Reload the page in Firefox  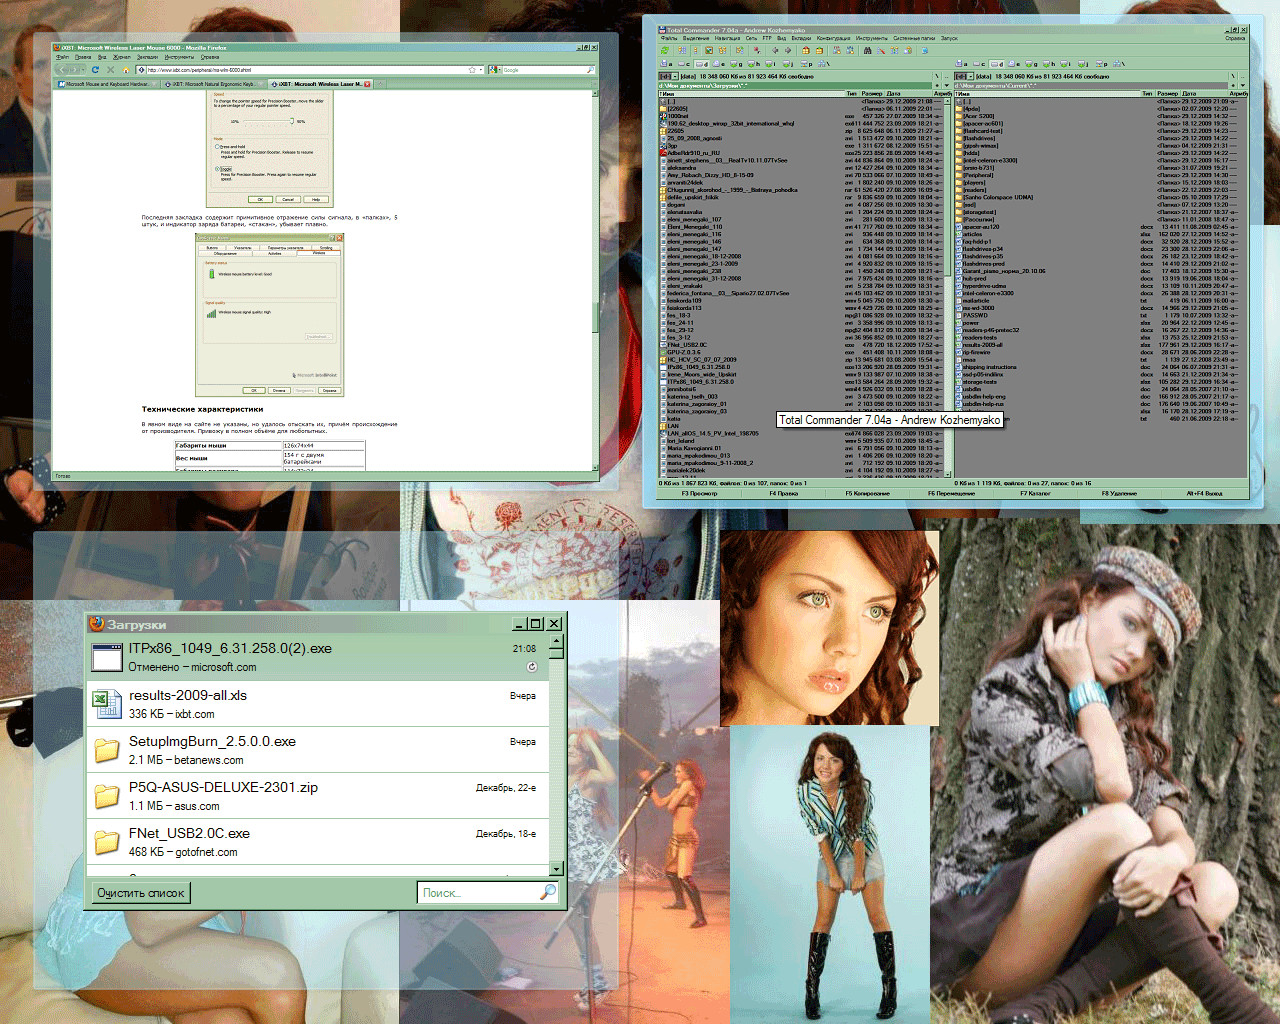(96, 70)
